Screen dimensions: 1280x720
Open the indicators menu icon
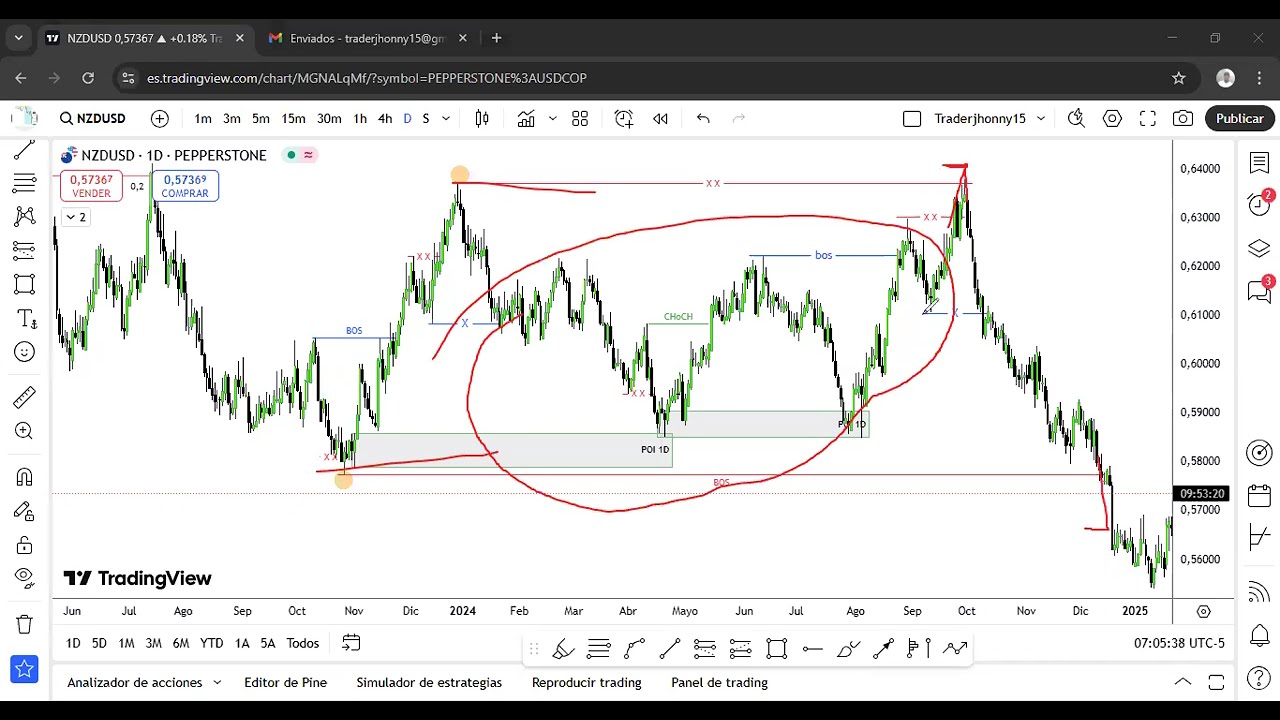click(526, 119)
